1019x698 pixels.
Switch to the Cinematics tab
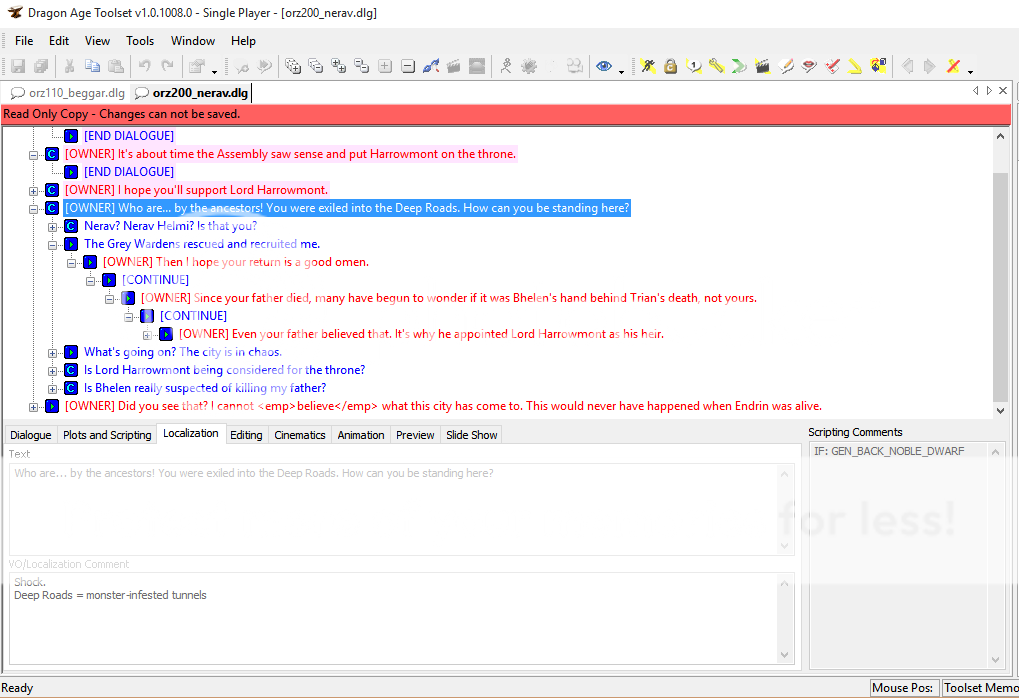[300, 435]
